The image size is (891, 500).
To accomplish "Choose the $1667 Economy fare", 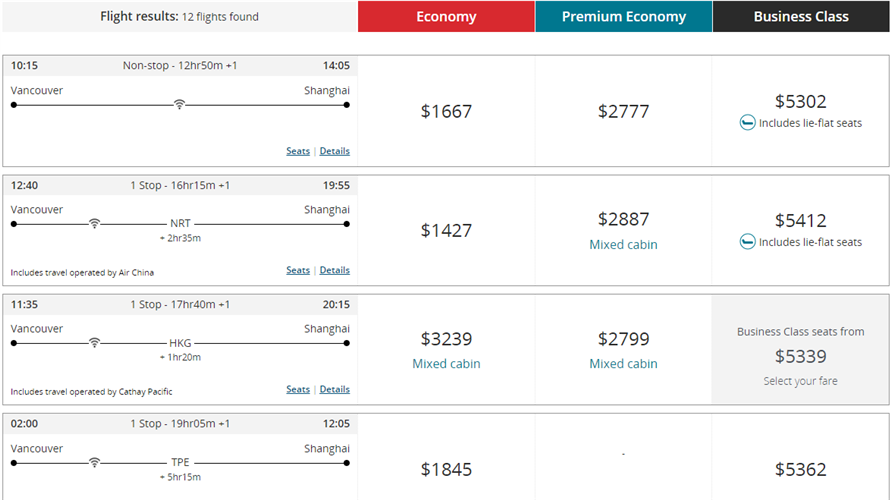I will [x=446, y=111].
